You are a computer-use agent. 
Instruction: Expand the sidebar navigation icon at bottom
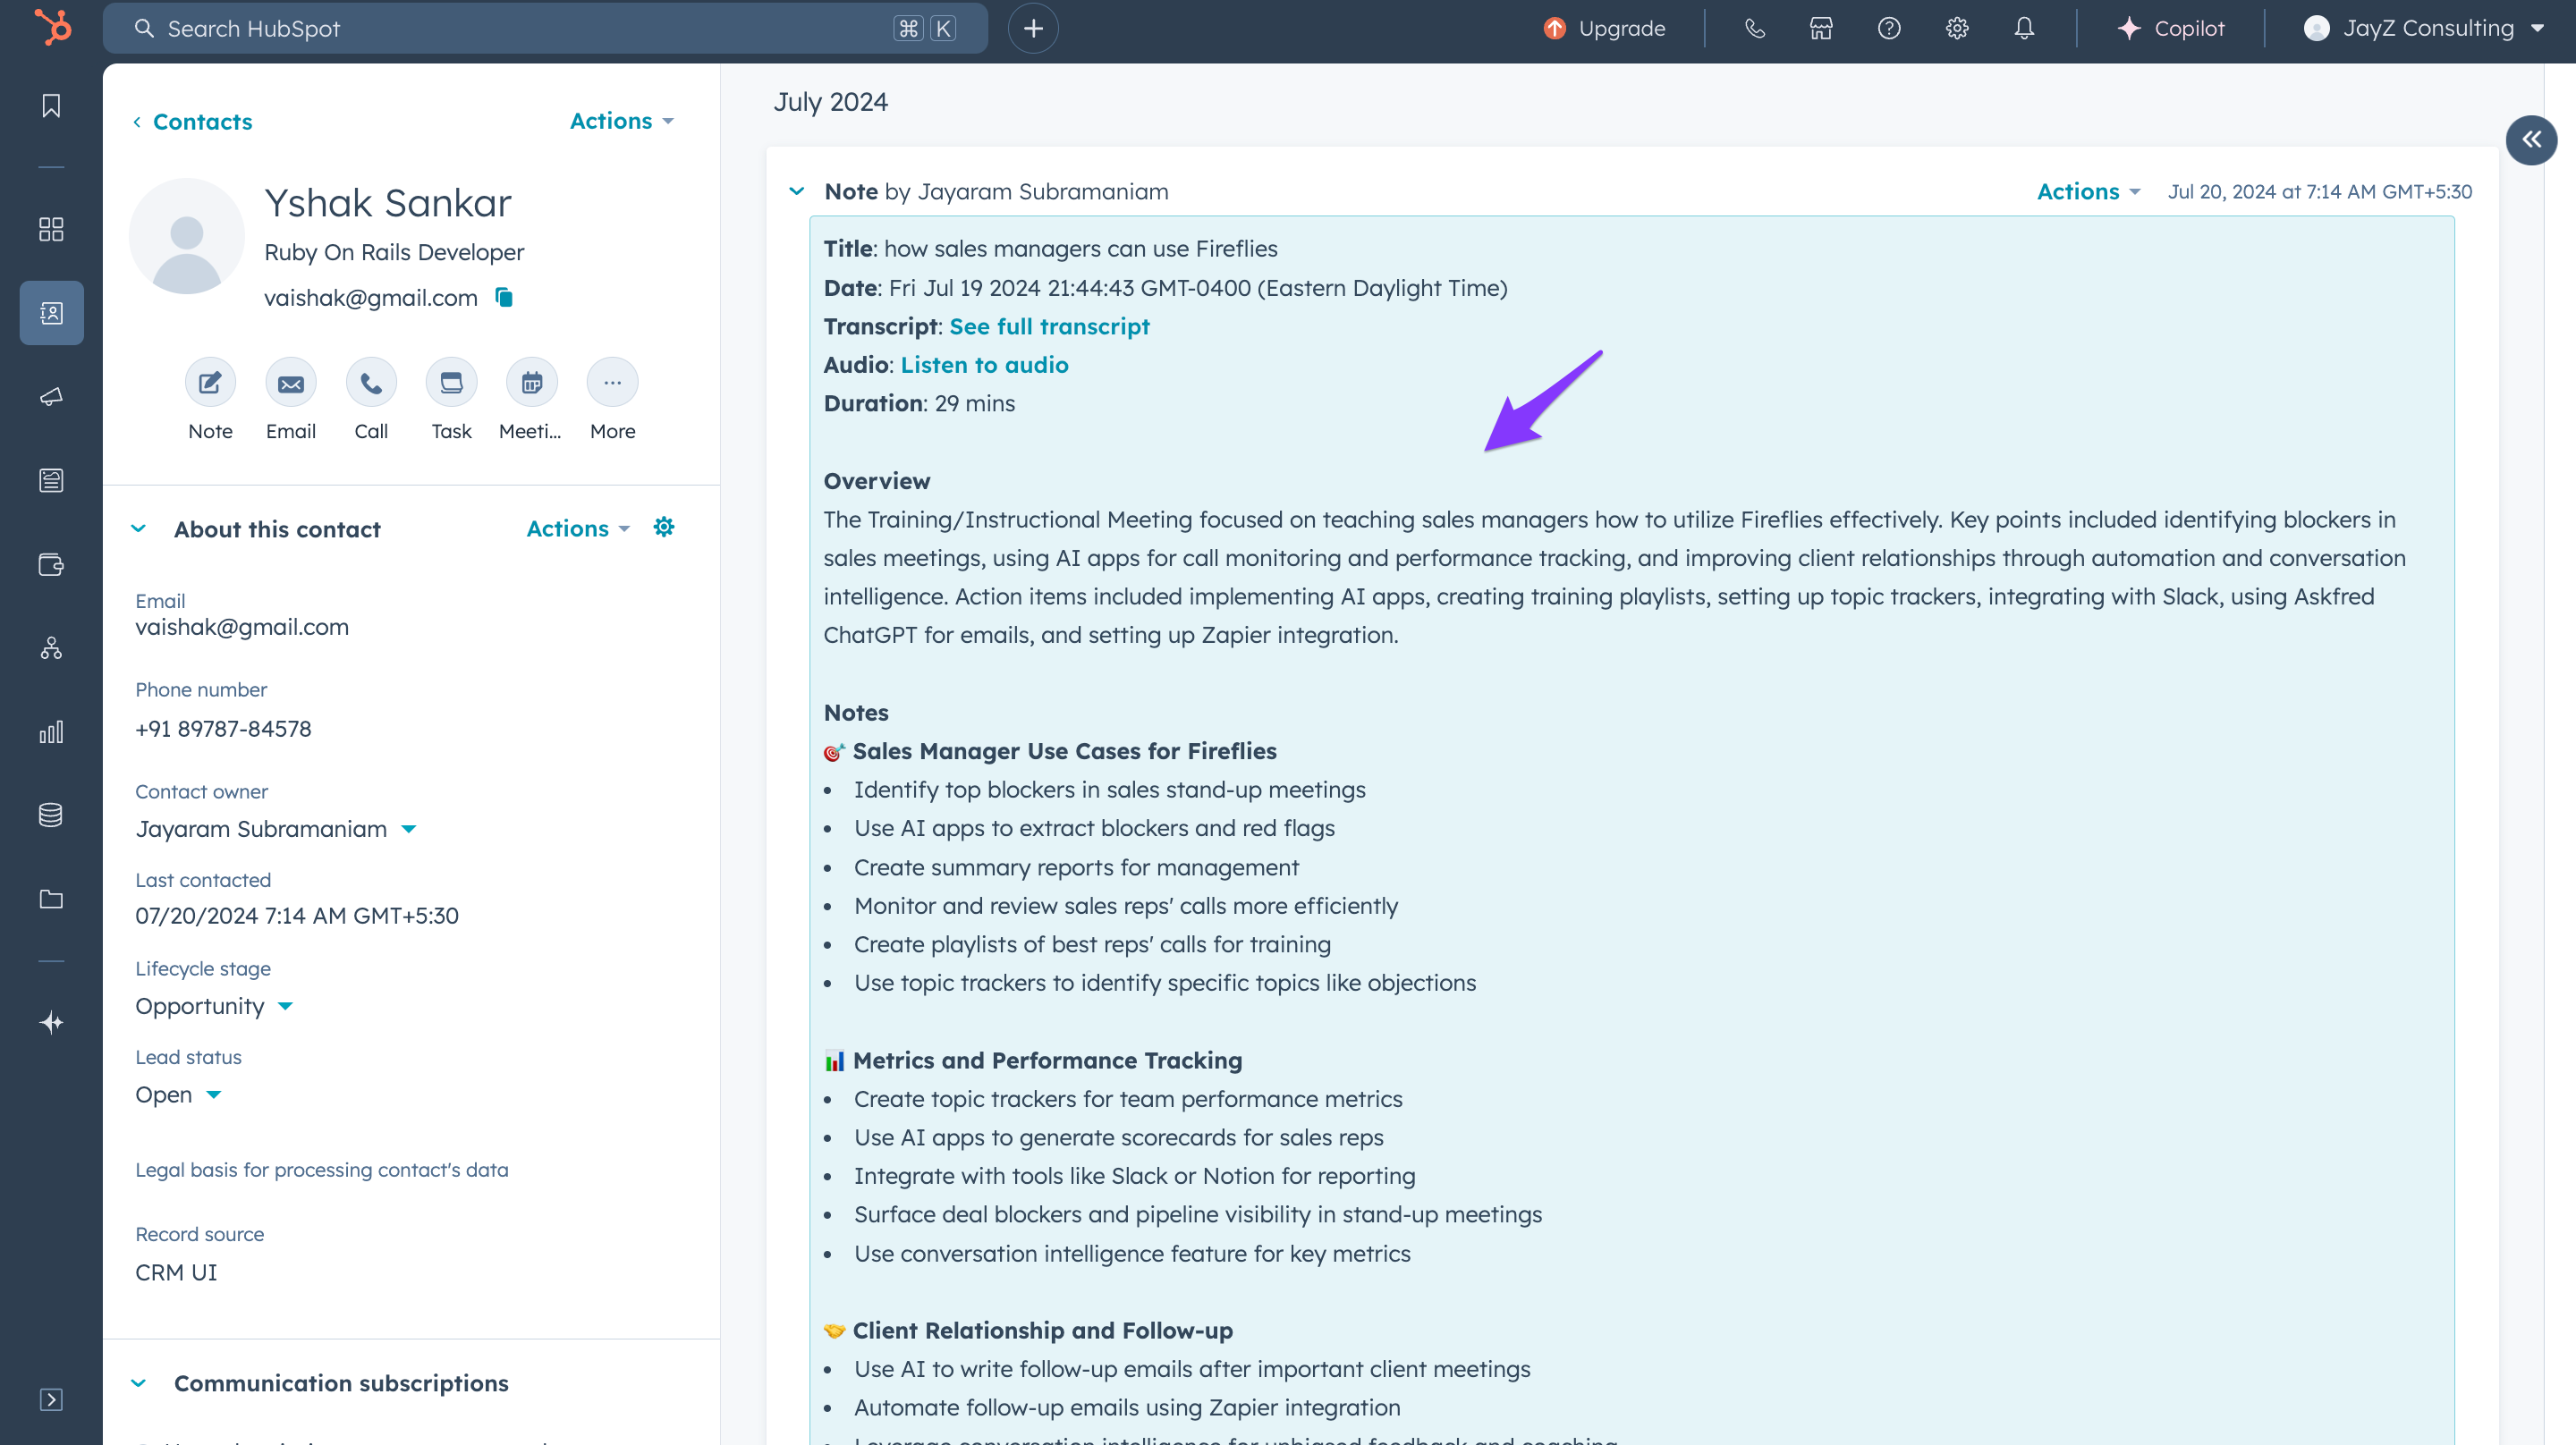(51, 1399)
